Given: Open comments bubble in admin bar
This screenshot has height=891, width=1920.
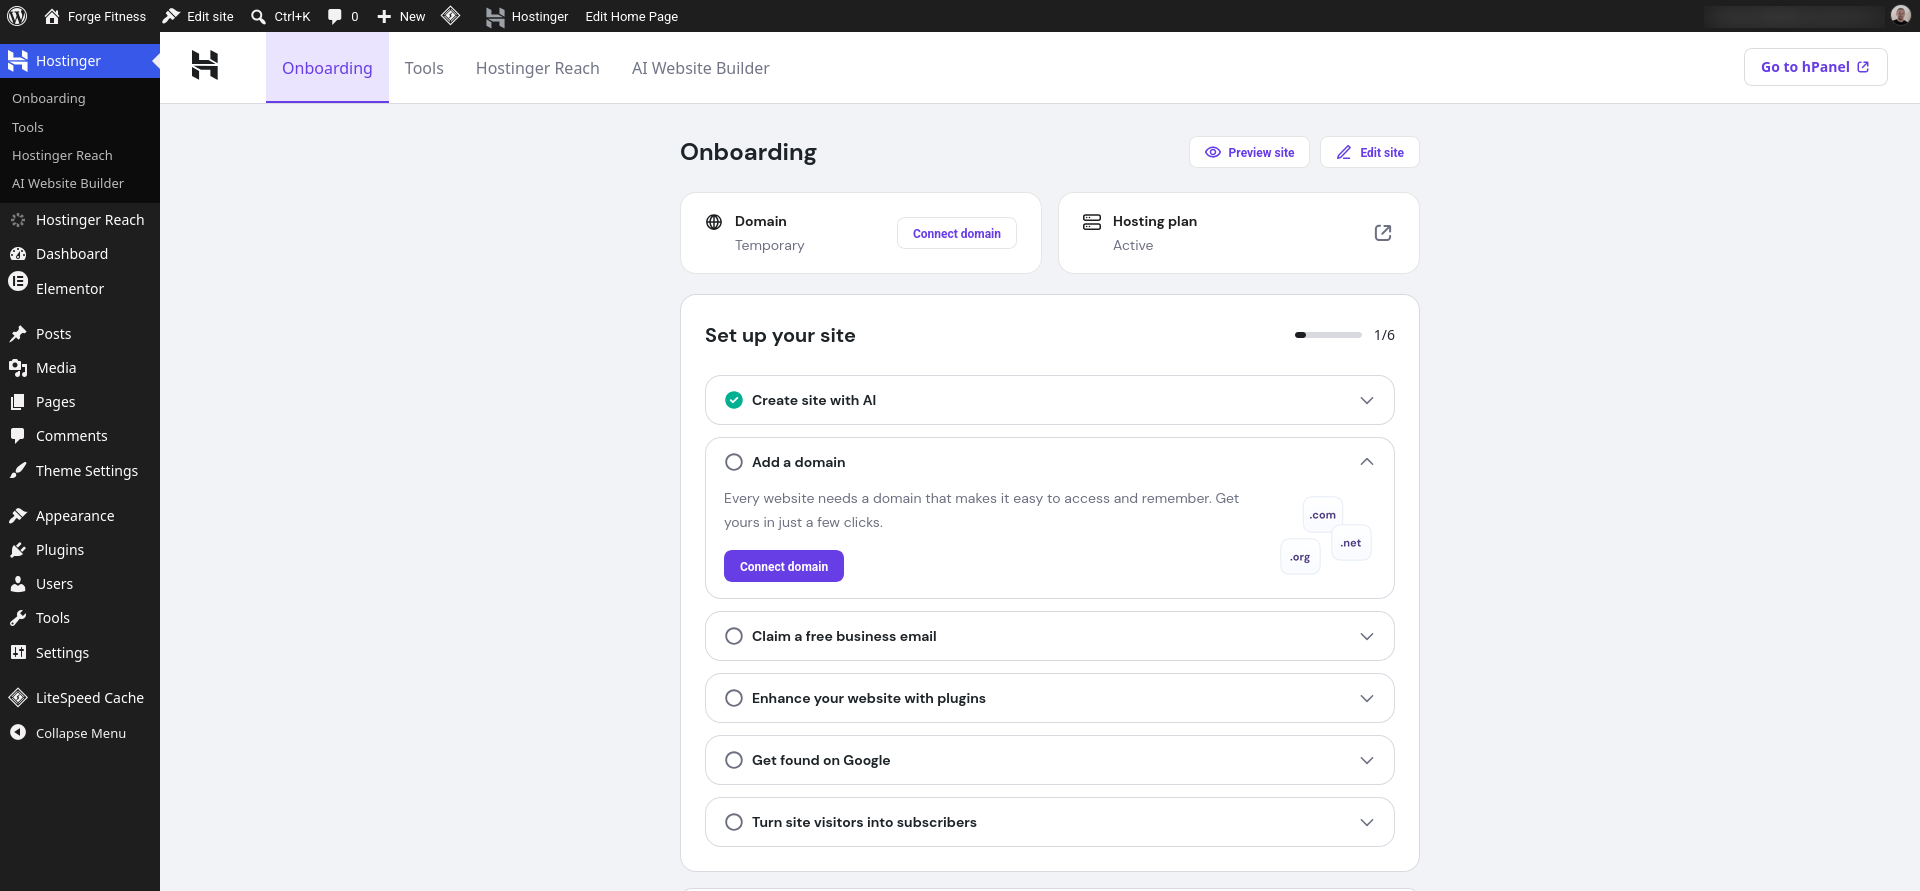Looking at the screenshot, I should [x=335, y=16].
